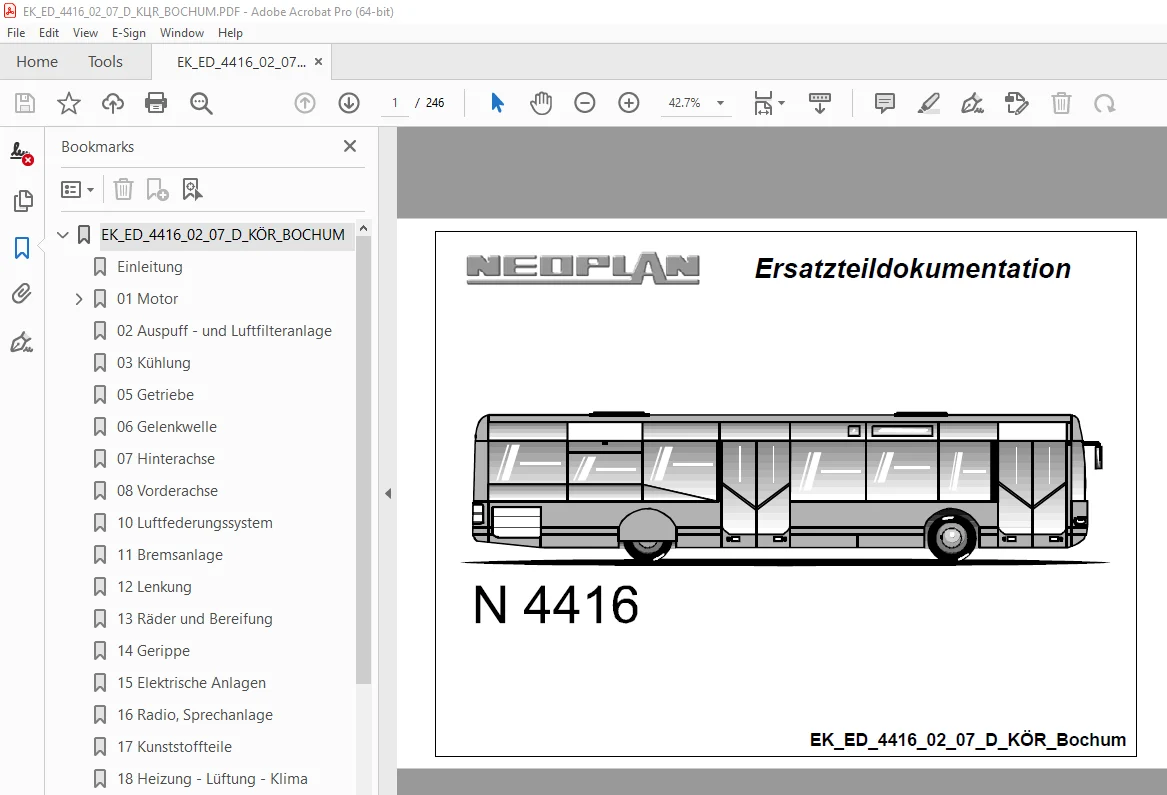The image size is (1167, 795).
Task: Open the zoom level dropdown
Action: 720,103
